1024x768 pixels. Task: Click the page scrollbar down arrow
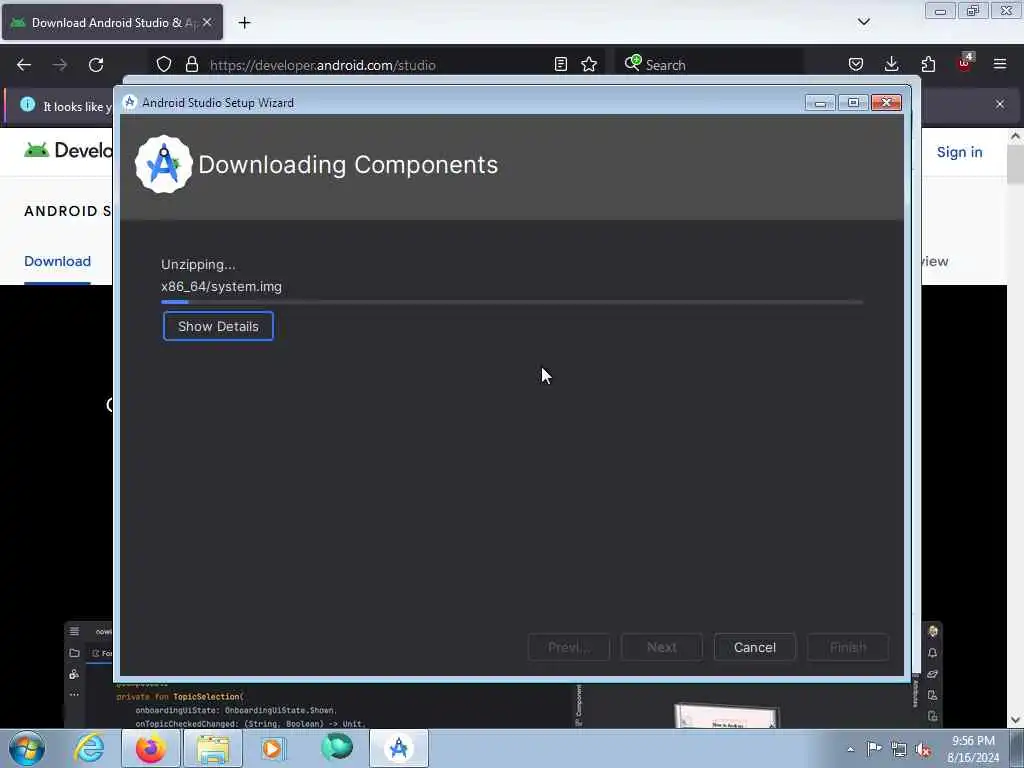[x=1015, y=719]
